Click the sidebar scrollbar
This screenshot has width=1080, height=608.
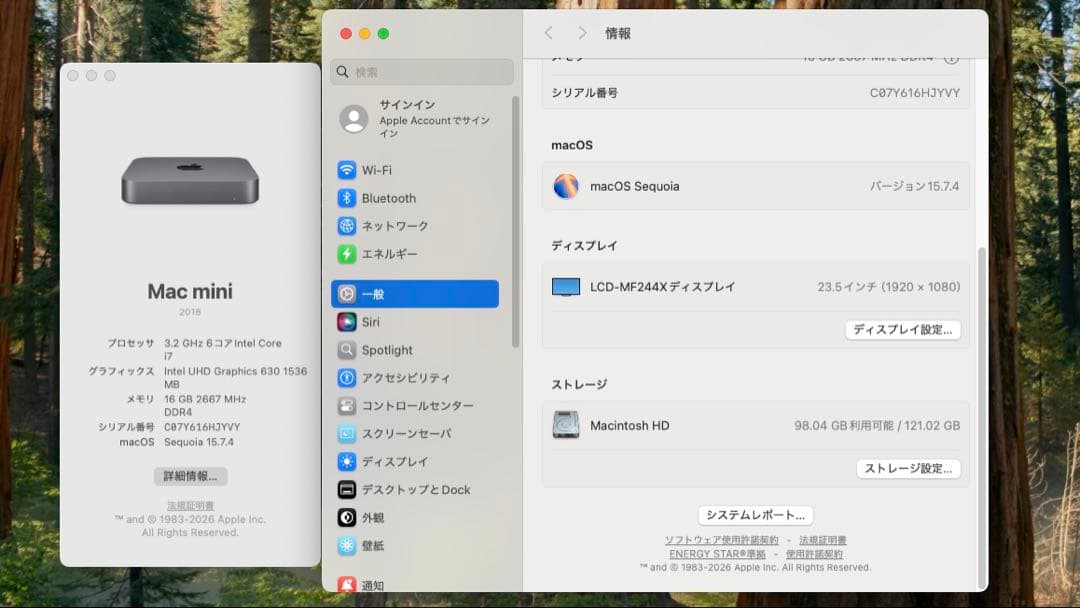515,222
